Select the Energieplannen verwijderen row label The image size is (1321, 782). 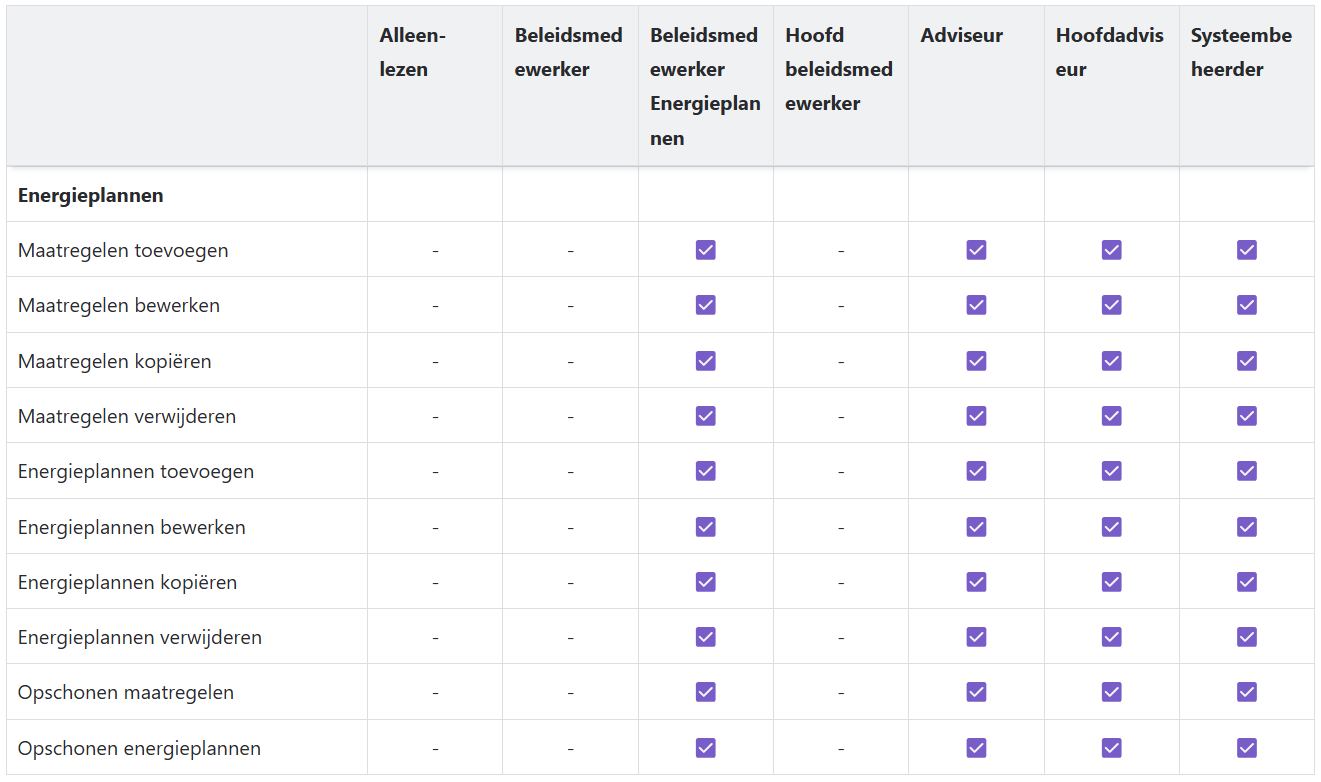coord(140,637)
